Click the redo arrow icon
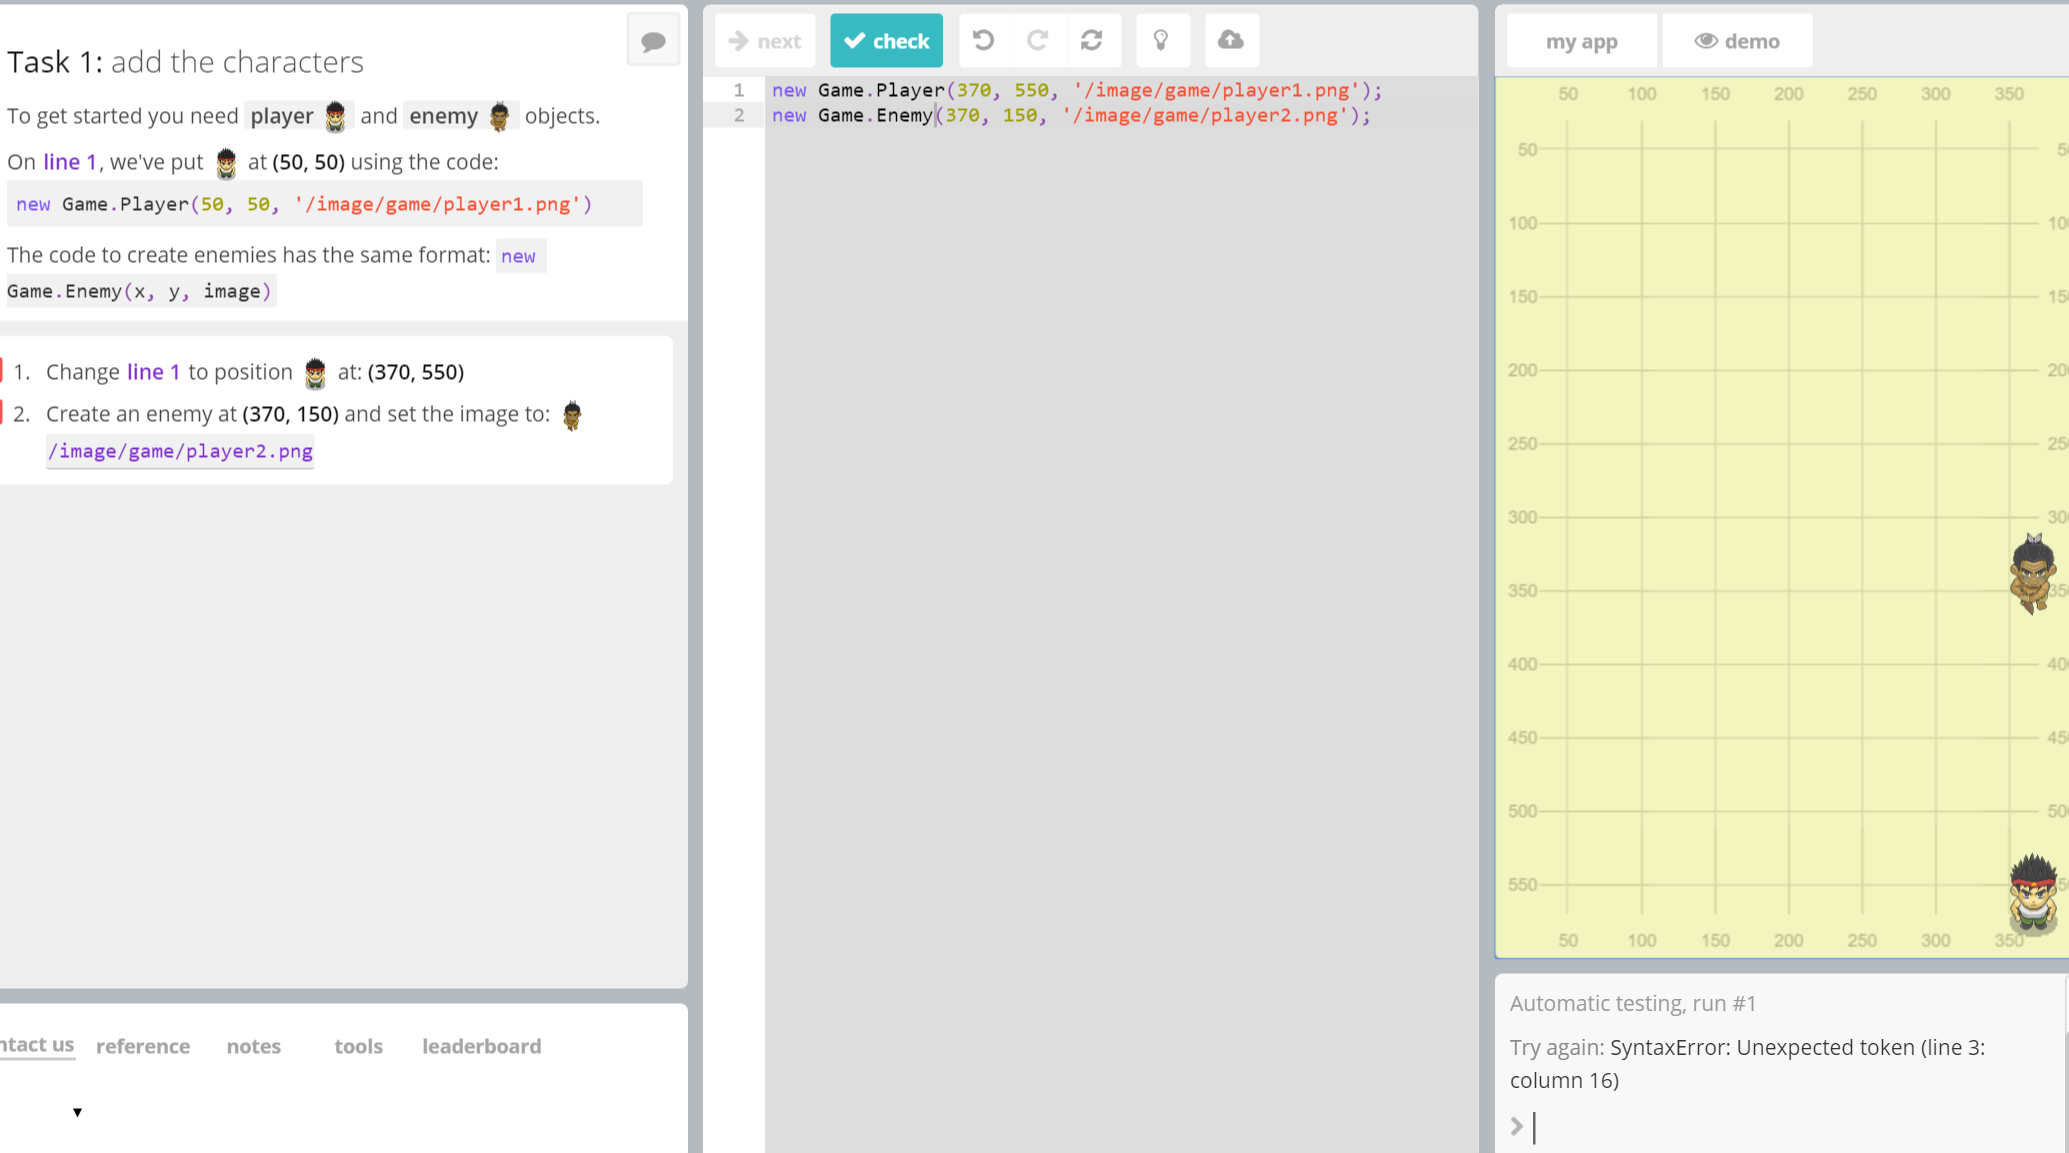The width and height of the screenshot is (2069, 1153). 1037,40
